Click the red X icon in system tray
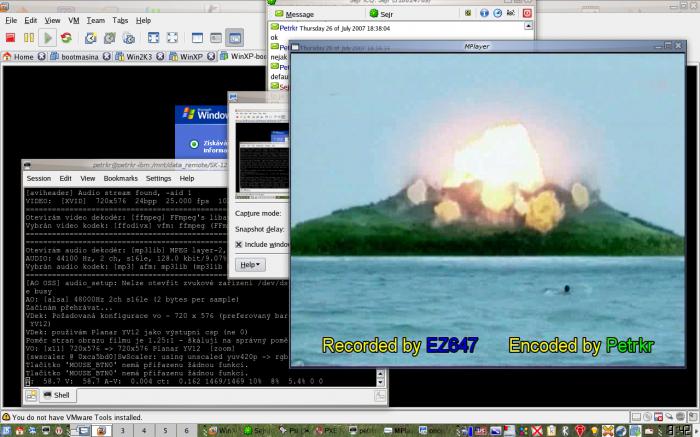This screenshot has height=437, width=700. [x=537, y=431]
